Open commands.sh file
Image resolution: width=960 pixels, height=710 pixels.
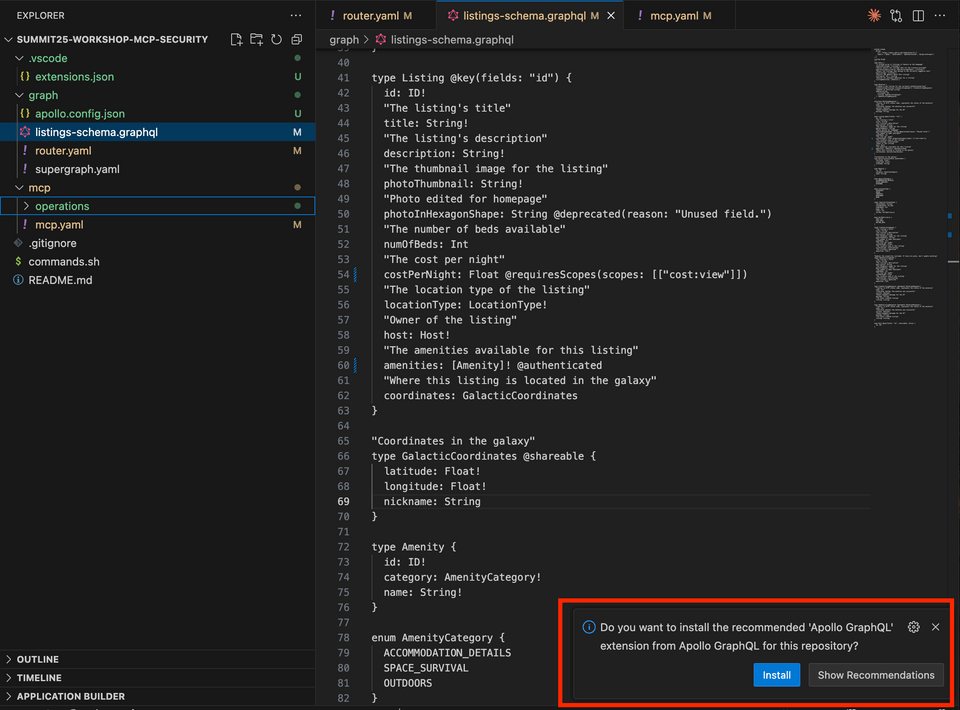coord(157,261)
